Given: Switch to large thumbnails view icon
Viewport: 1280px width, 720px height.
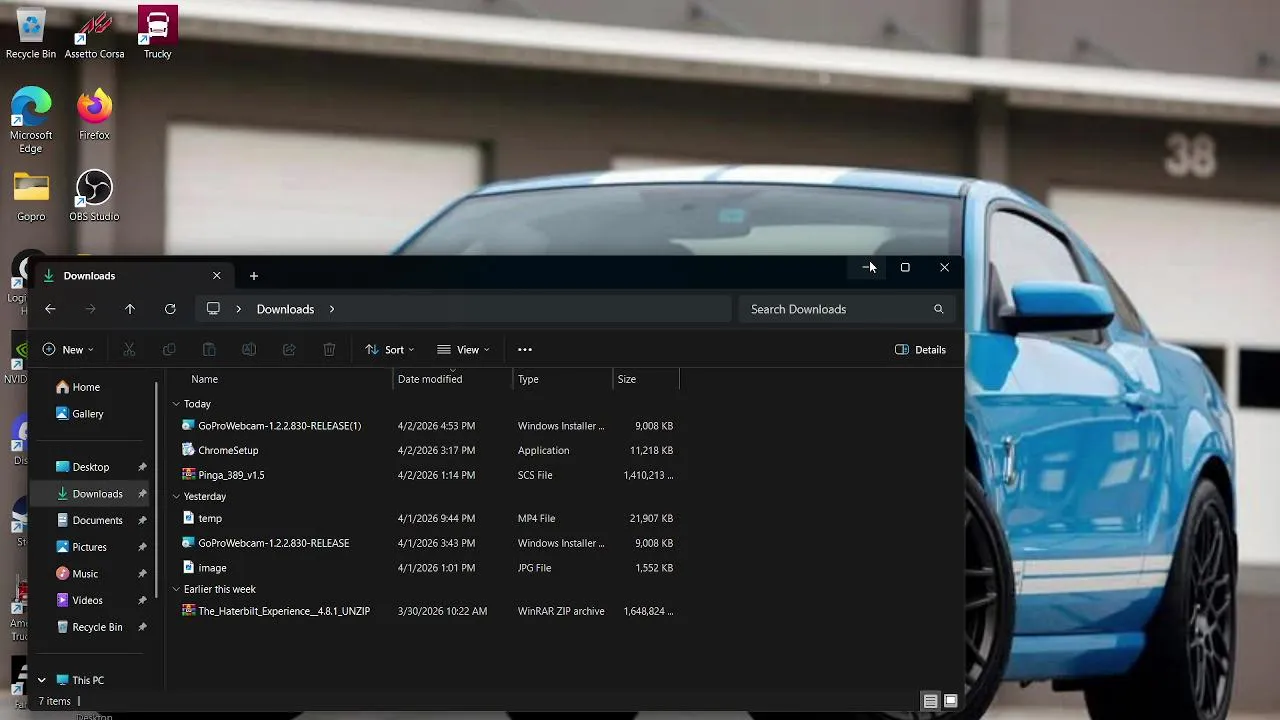Looking at the screenshot, I should tap(950, 701).
